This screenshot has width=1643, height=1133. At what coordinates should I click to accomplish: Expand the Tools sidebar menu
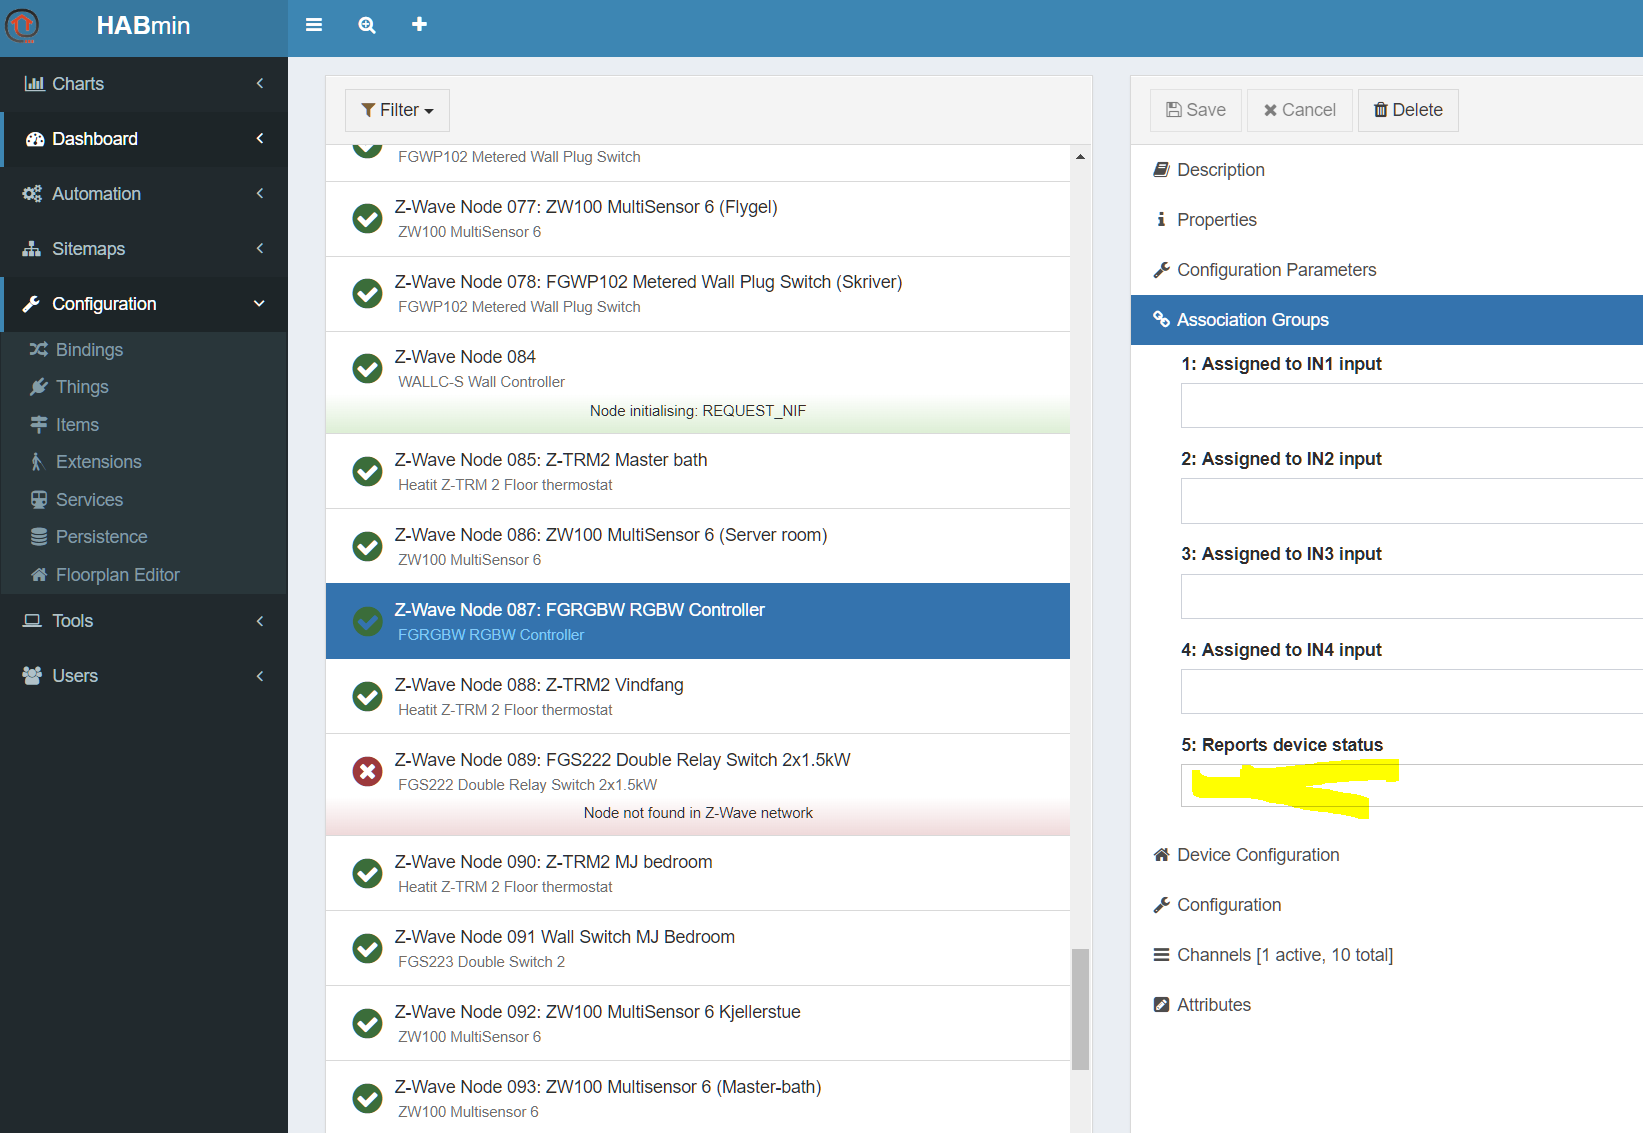(144, 621)
